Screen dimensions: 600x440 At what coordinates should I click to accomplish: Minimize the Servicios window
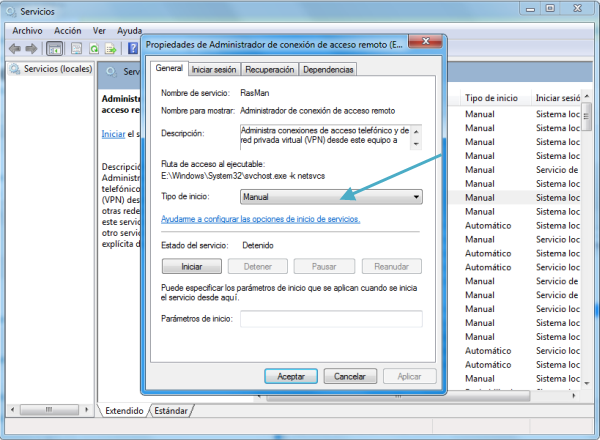(x=530, y=9)
